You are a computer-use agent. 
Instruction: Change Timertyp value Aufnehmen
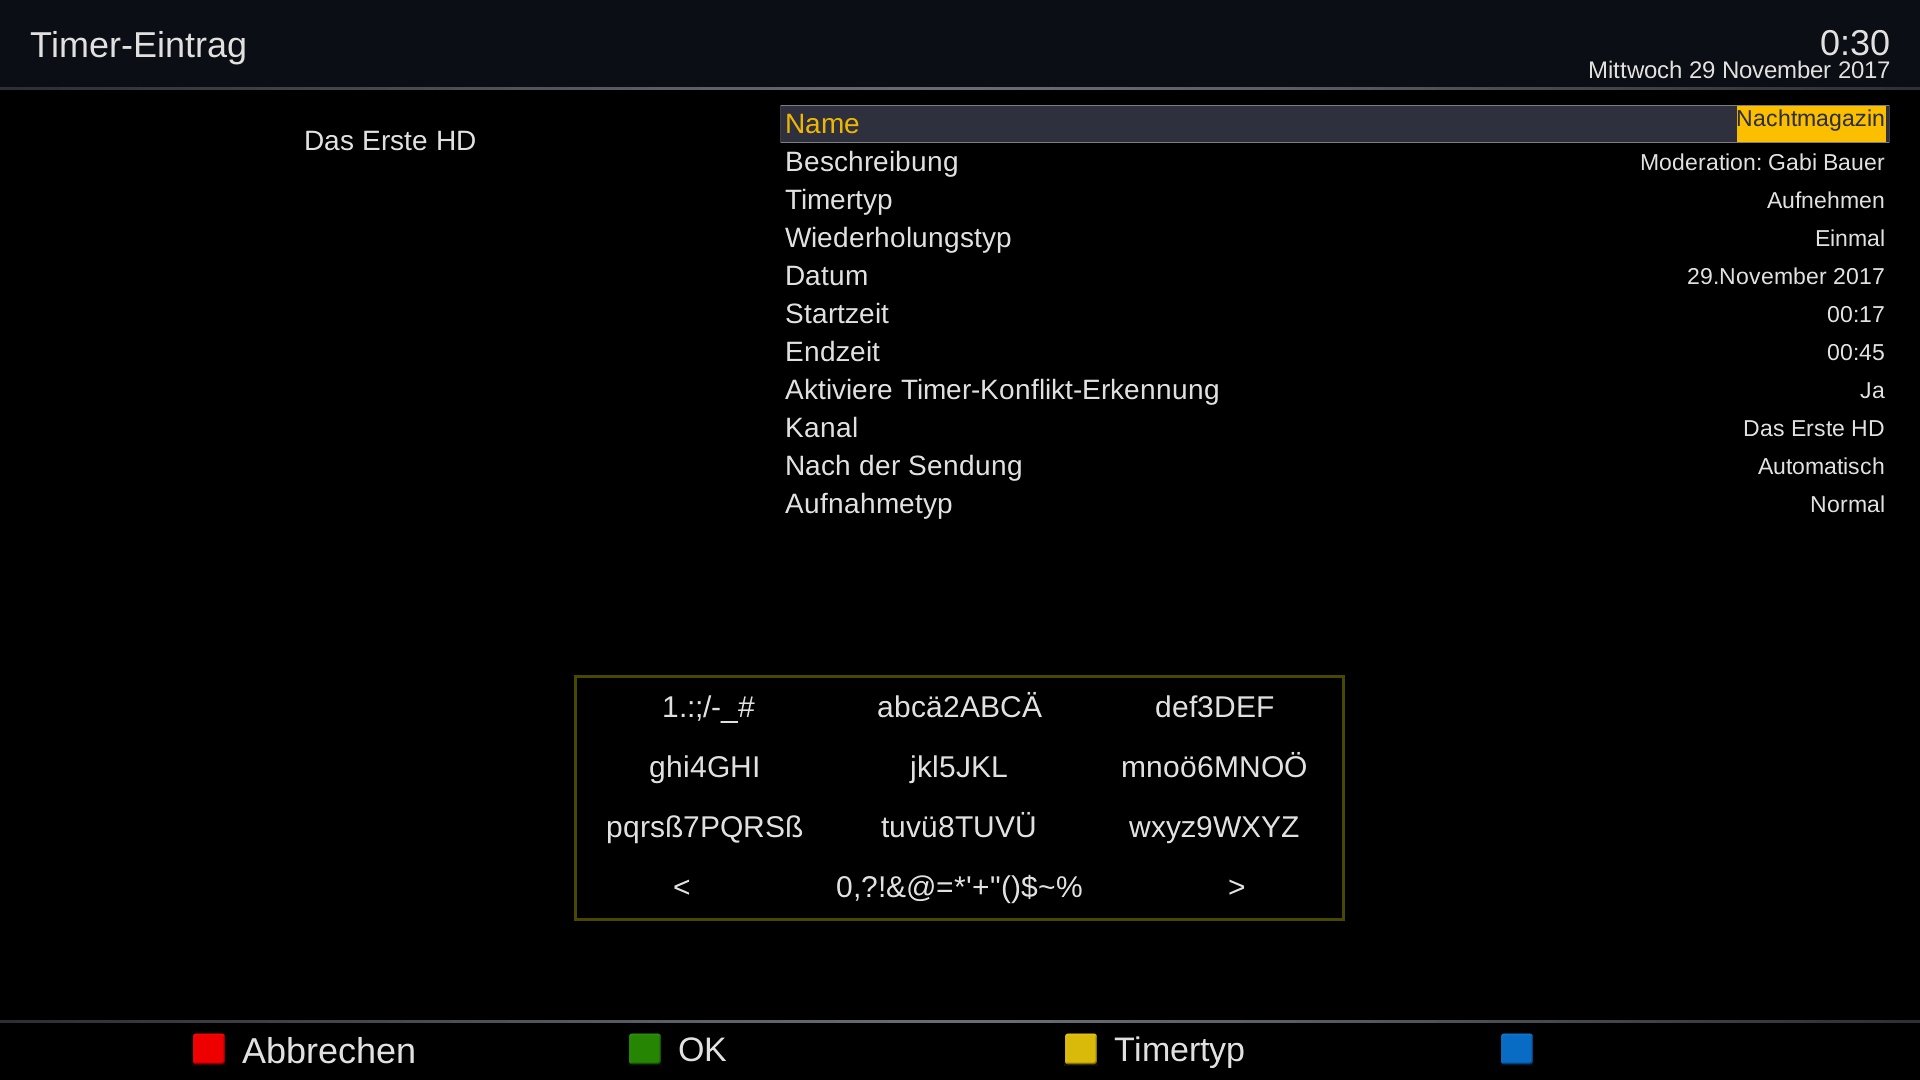click(1824, 201)
